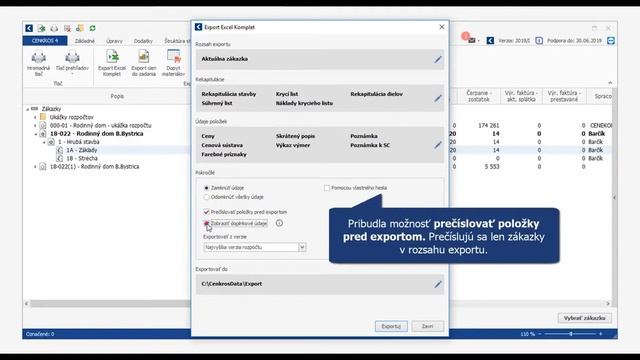
Task: Edit Rozsah exportu with its pencil icon
Action: (438, 60)
